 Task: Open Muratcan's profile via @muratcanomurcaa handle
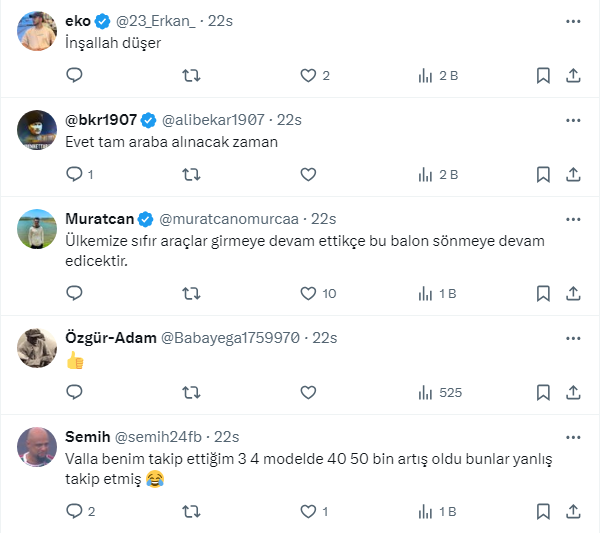(x=231, y=219)
